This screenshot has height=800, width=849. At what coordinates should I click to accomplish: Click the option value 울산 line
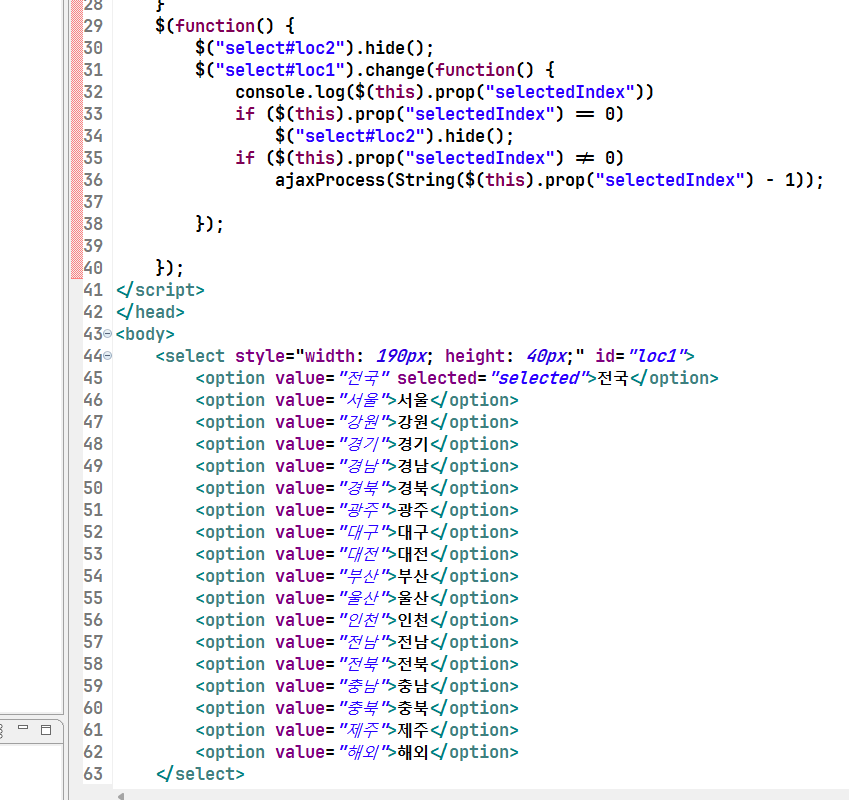pos(357,598)
